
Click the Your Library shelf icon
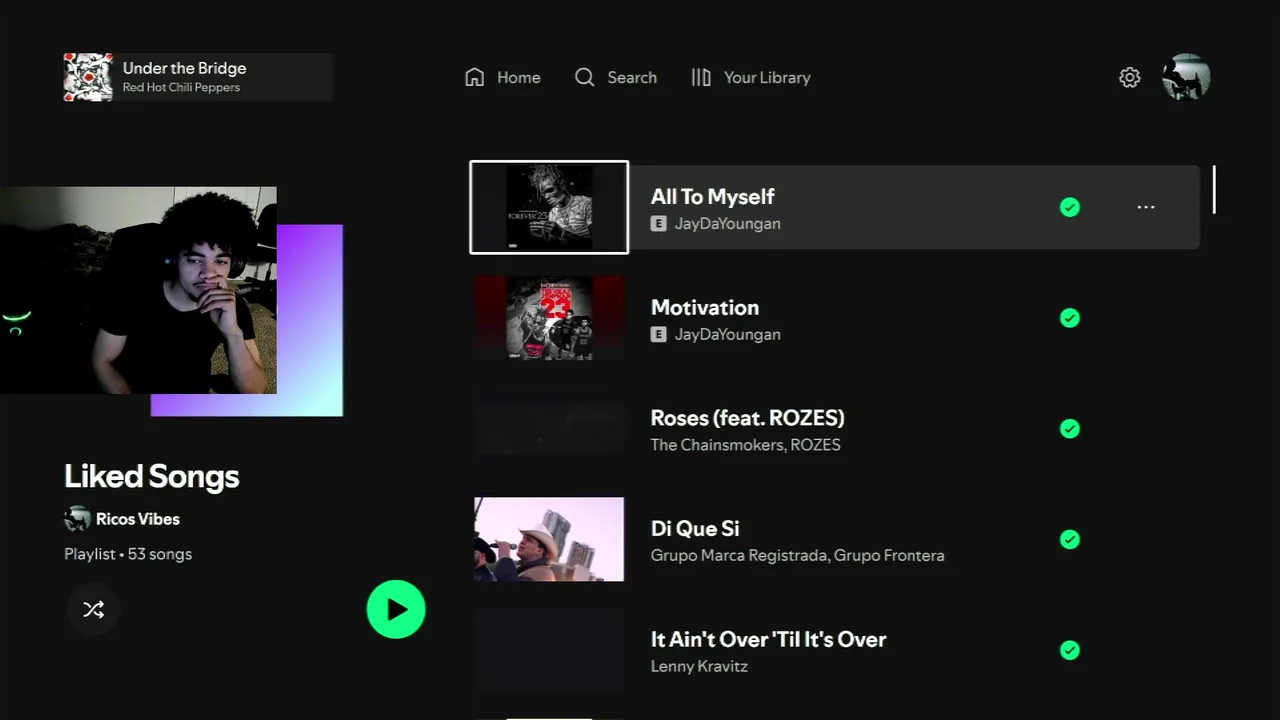click(x=701, y=77)
